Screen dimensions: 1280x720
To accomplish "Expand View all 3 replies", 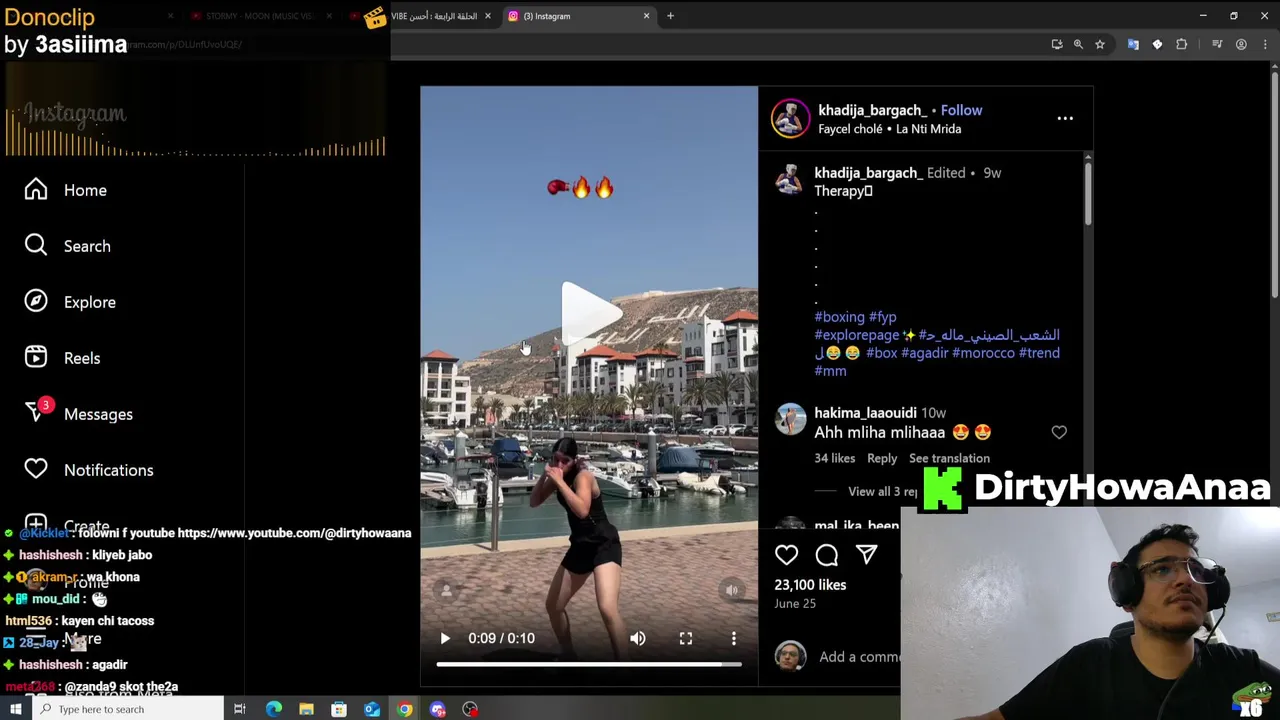I will pos(882,491).
